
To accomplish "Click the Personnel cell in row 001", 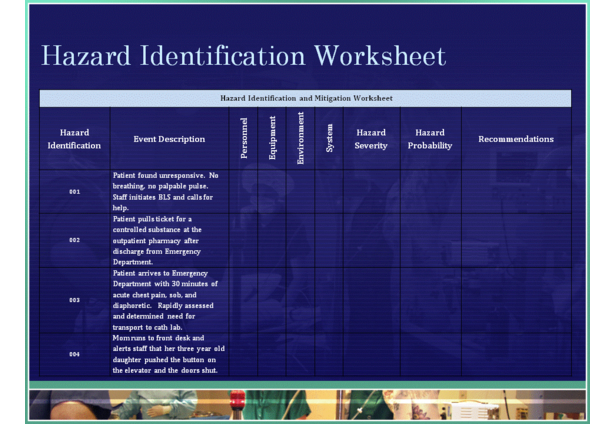I will [244, 191].
